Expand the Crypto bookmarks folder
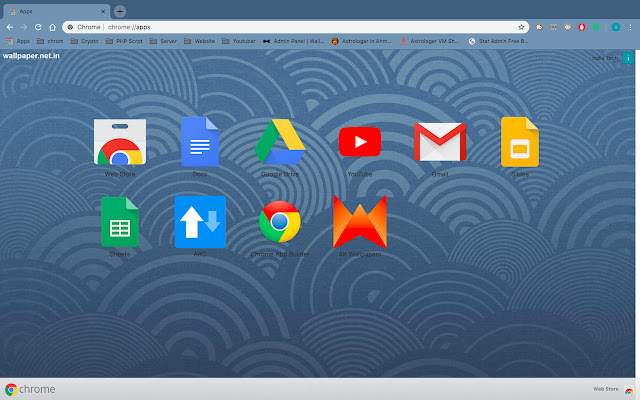This screenshot has width=640, height=400. (84, 41)
